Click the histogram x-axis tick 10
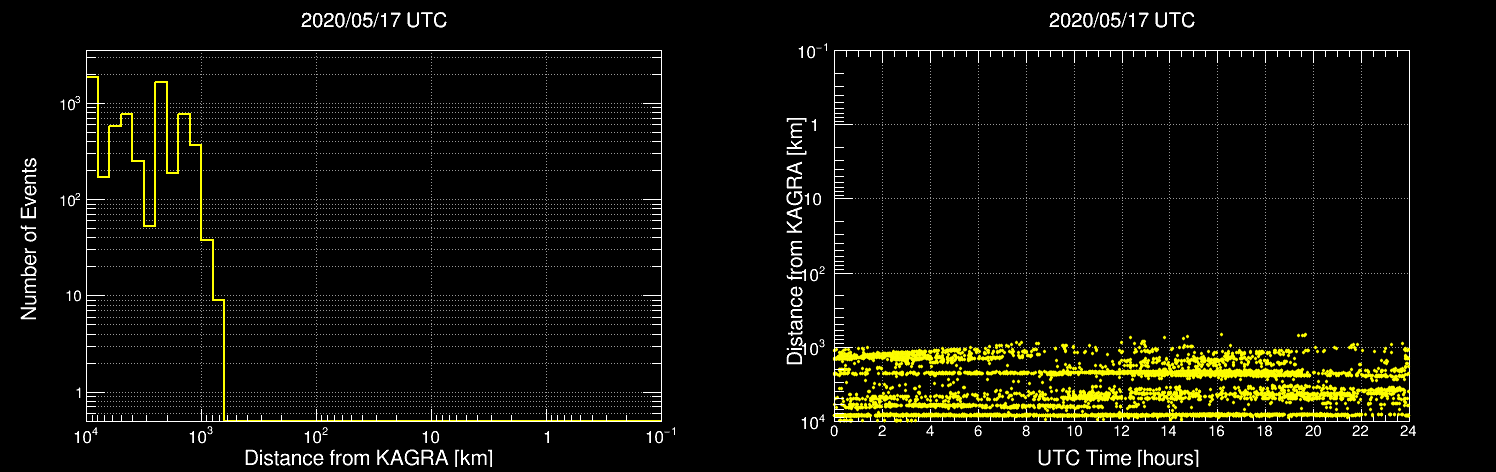The width and height of the screenshot is (1496, 472). (431, 438)
